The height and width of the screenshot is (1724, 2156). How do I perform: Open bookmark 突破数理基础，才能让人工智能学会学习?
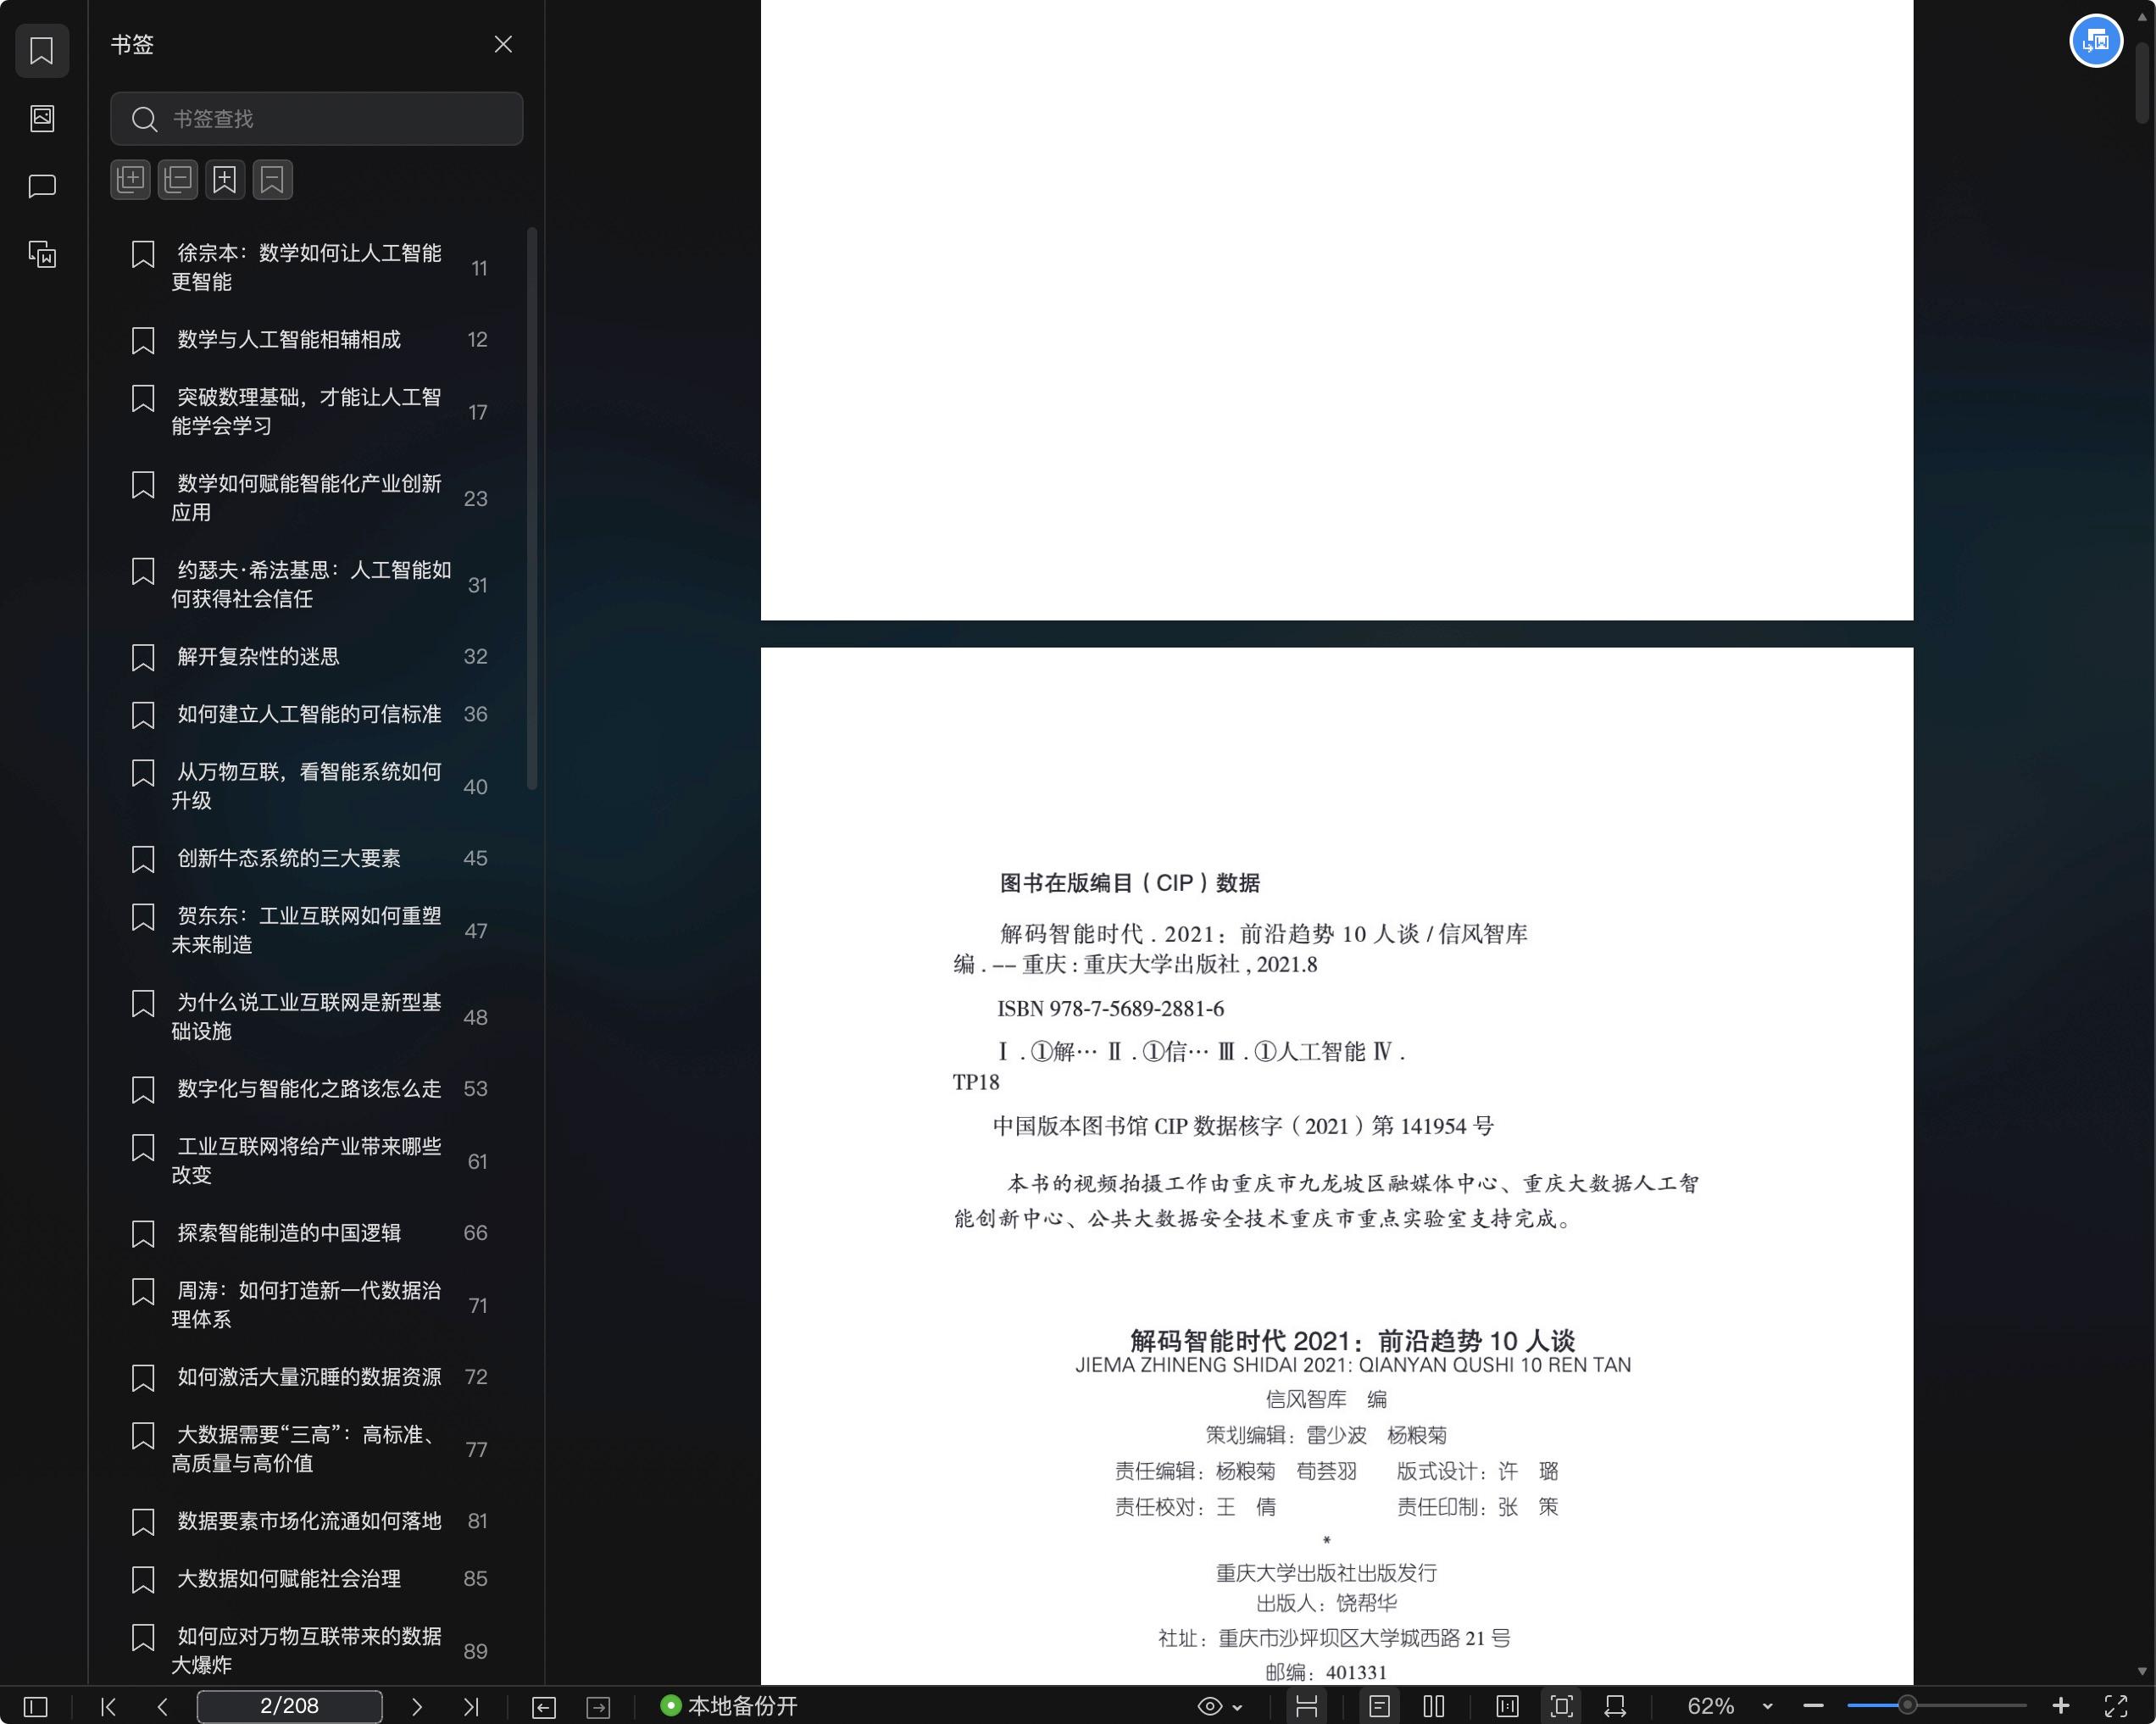tap(310, 411)
